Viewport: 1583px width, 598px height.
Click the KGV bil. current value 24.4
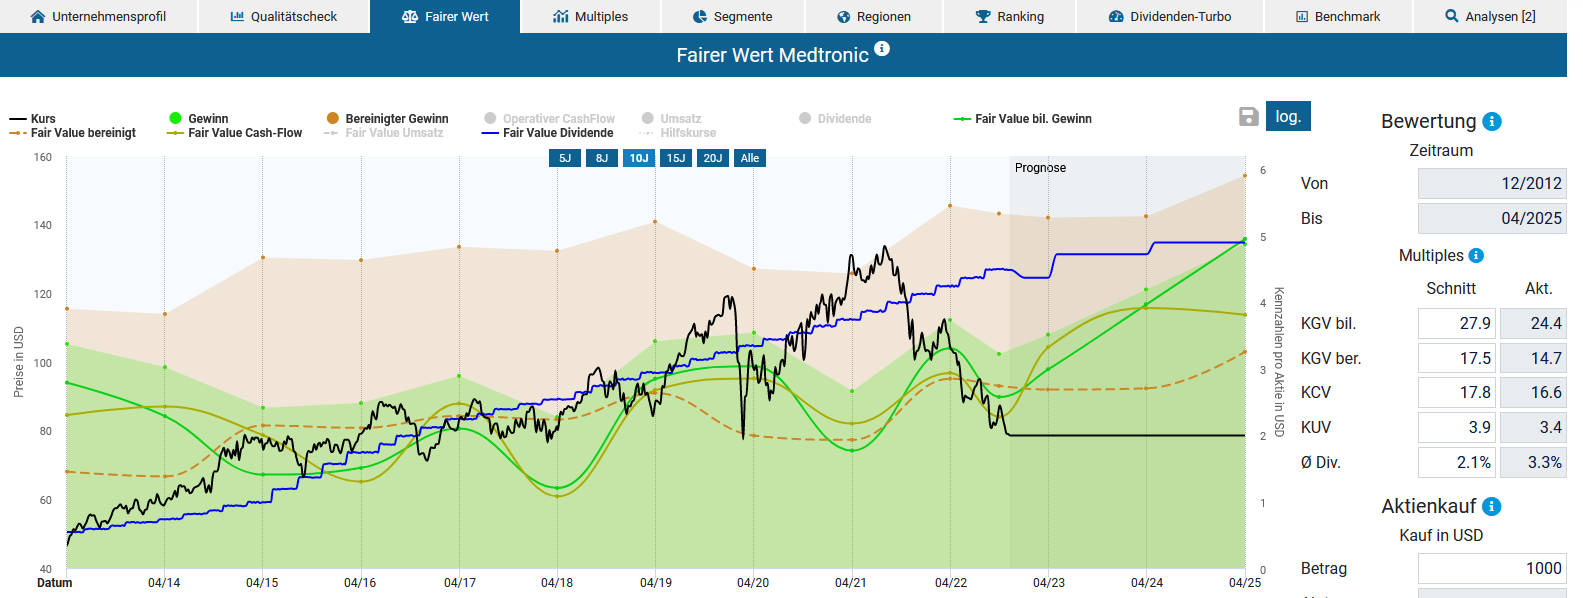tap(1533, 323)
